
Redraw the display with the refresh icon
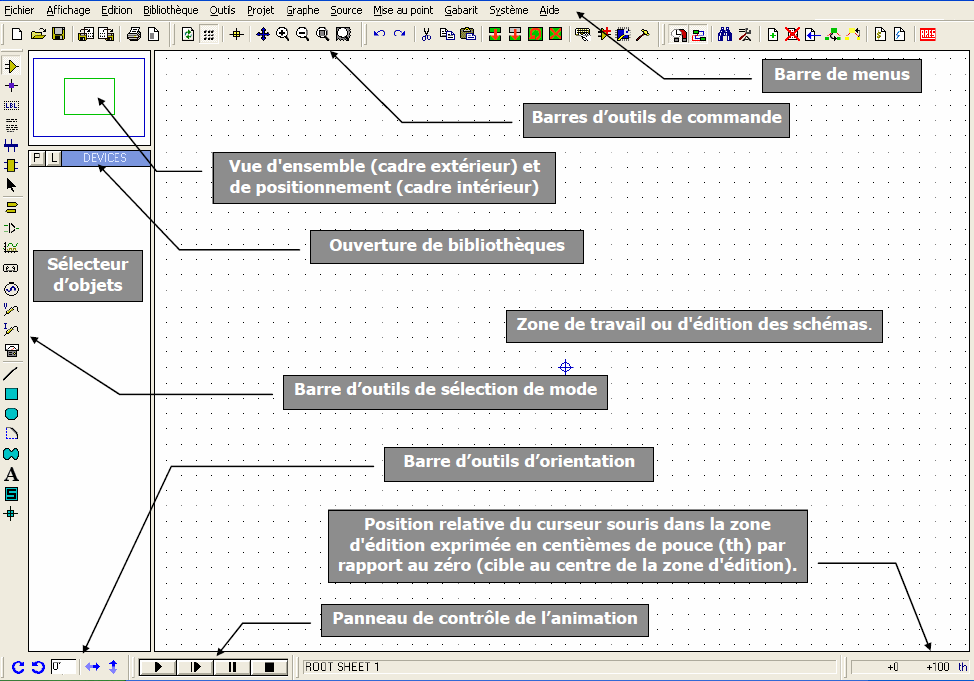point(188,34)
